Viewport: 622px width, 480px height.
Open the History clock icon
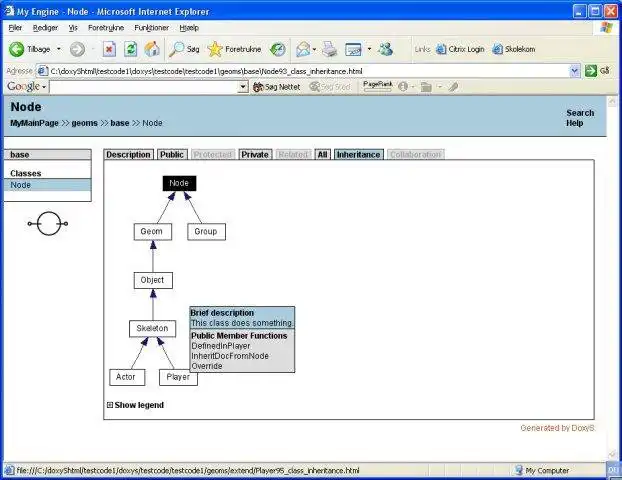pos(278,49)
